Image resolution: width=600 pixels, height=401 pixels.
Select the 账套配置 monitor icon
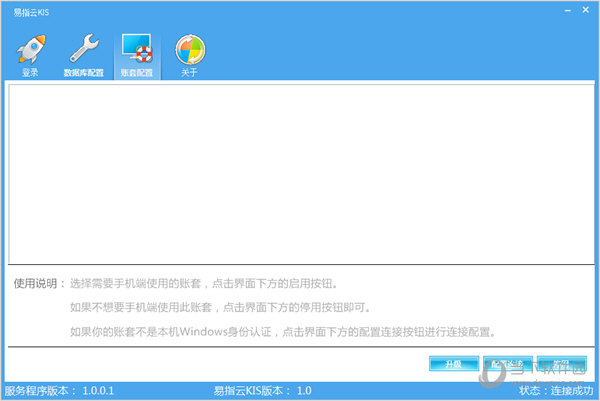(137, 55)
